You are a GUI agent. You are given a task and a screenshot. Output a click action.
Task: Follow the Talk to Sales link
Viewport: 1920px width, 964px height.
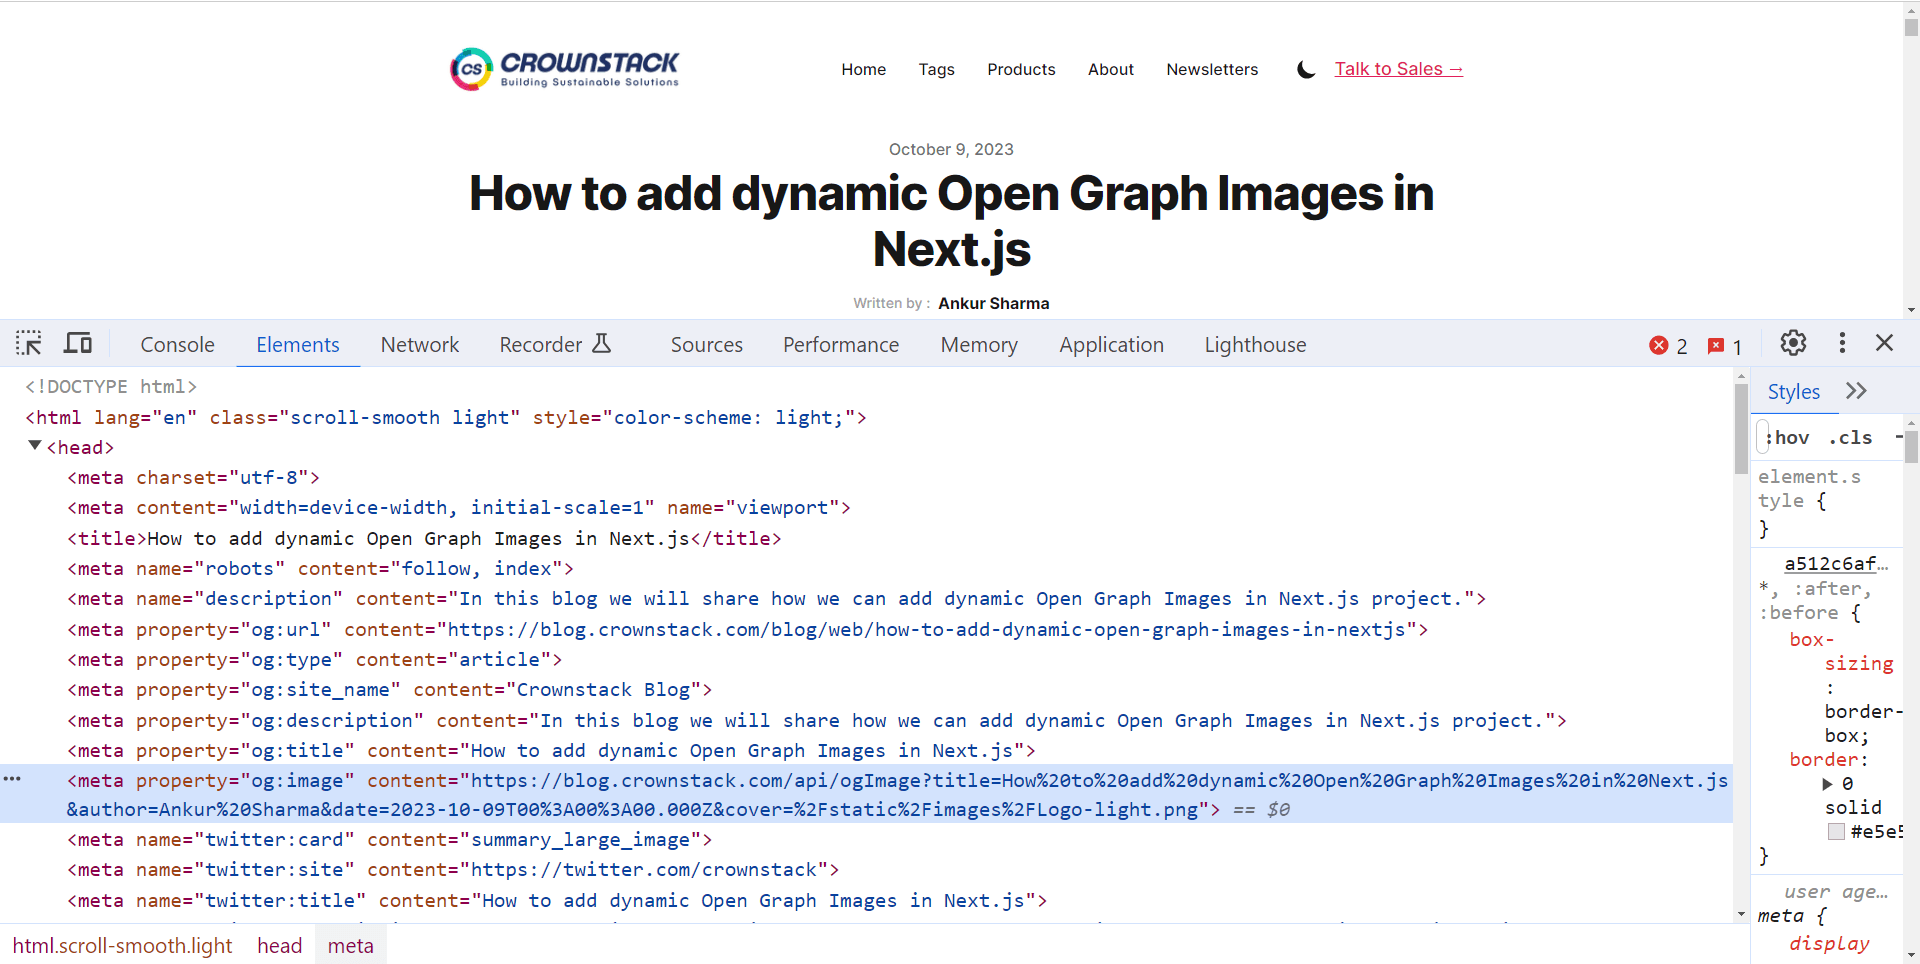(x=1398, y=68)
